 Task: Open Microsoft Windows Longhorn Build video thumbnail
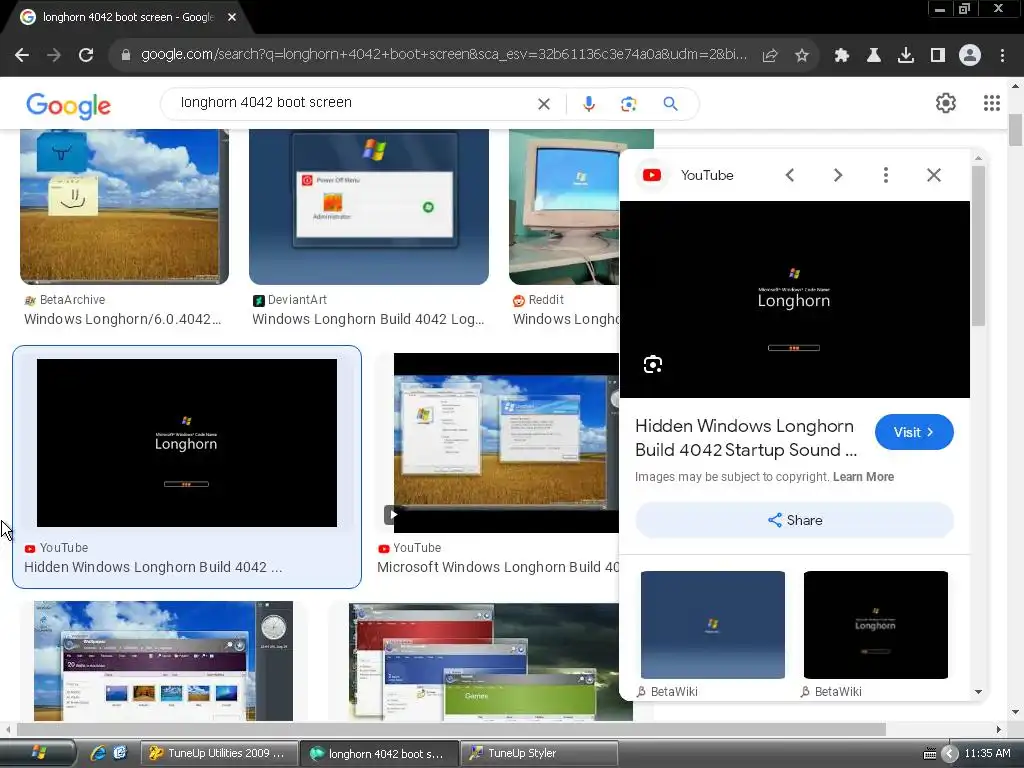tap(506, 443)
